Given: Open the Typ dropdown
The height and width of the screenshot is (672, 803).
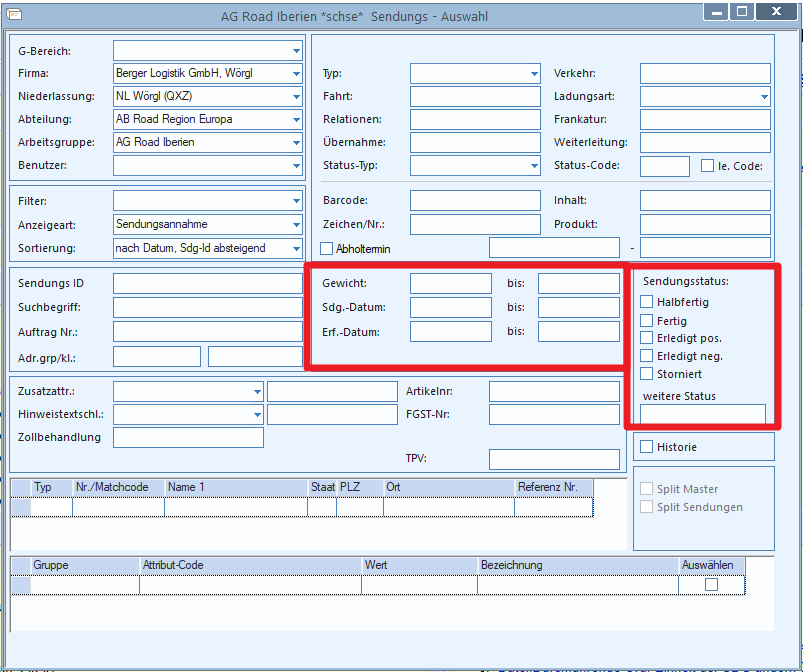Looking at the screenshot, I should coord(534,73).
